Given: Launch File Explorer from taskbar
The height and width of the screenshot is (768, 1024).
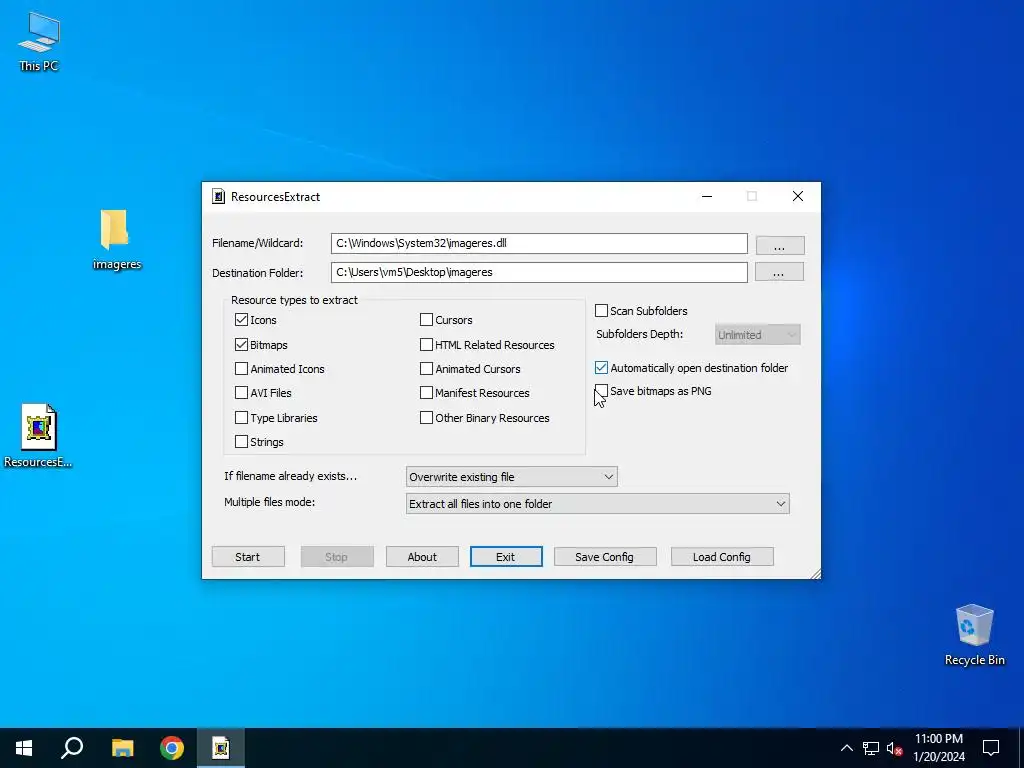Looking at the screenshot, I should point(122,748).
